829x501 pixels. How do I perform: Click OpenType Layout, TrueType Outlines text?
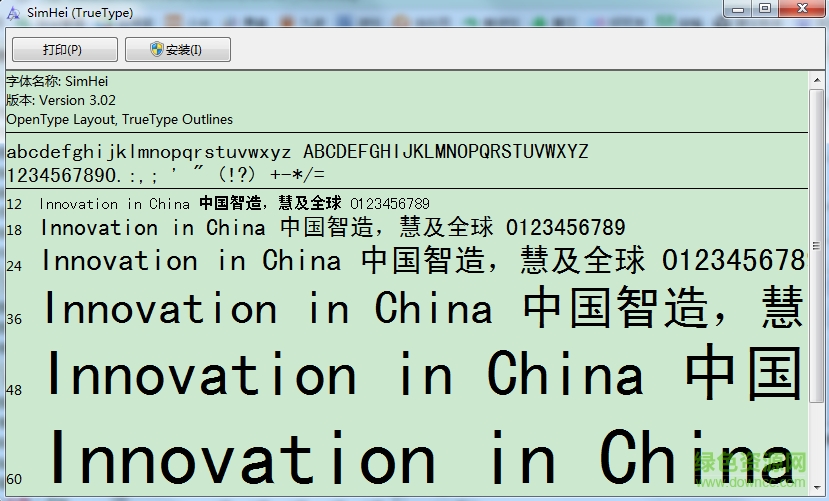coord(119,119)
